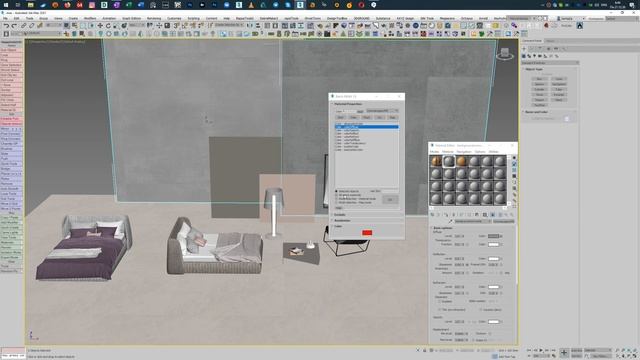
Task: Click the large button beside dialog radio options
Action: tap(390, 199)
